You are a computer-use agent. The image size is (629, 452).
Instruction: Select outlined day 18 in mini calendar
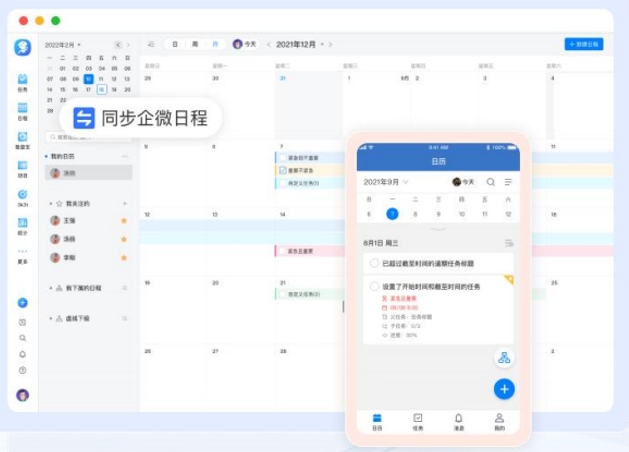point(101,89)
